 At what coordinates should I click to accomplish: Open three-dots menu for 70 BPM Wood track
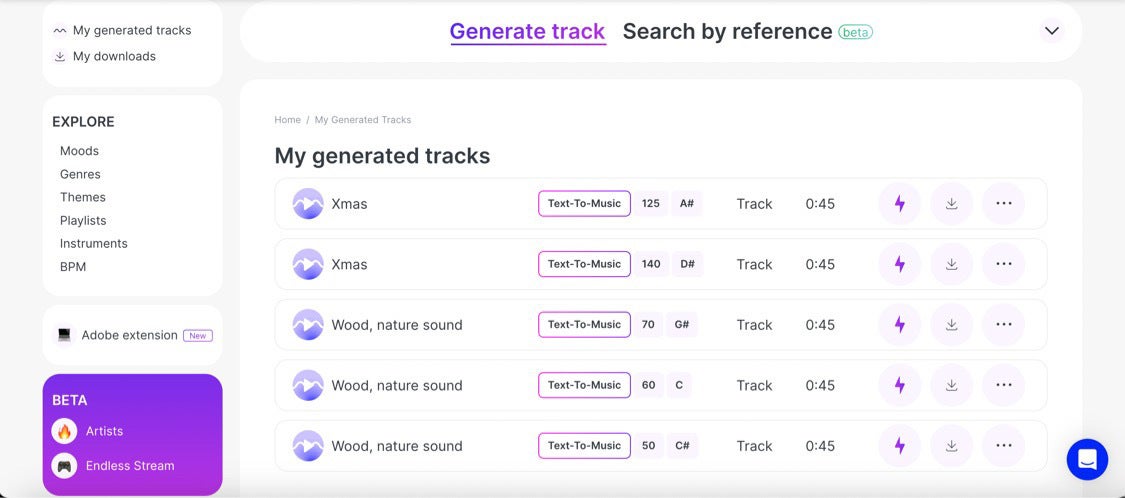pos(1003,325)
